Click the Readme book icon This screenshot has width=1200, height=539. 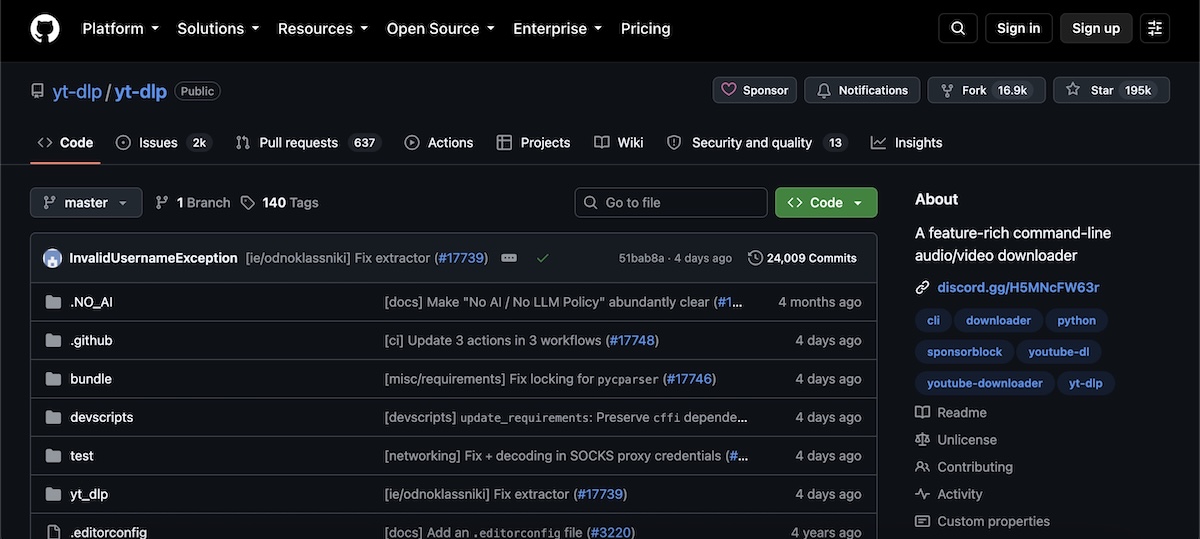click(x=923, y=413)
